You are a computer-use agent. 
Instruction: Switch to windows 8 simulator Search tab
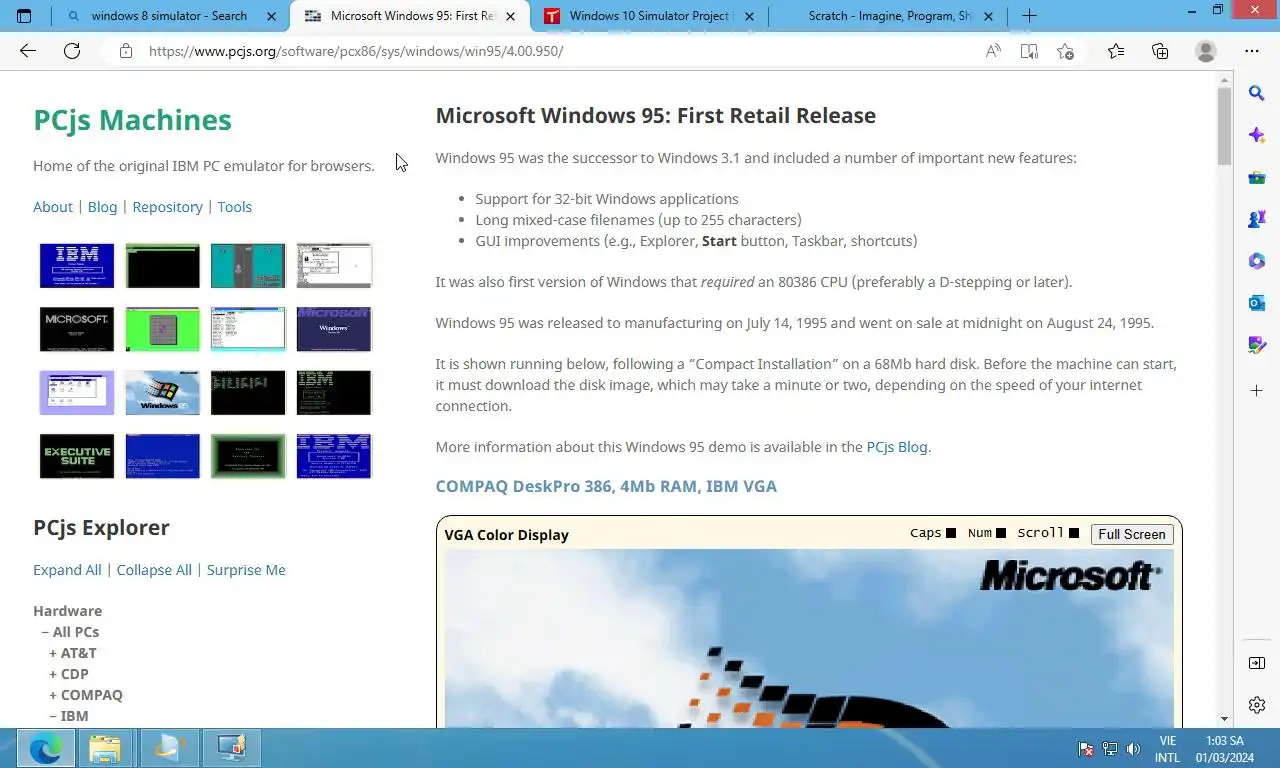point(168,16)
